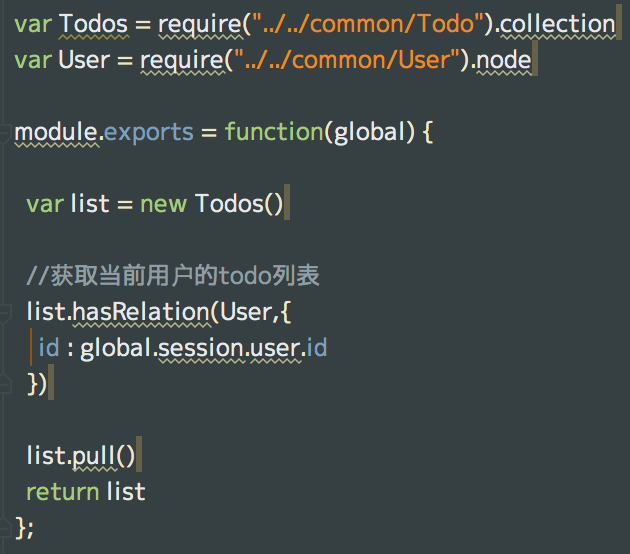
Task: Click the id key in the object
Action: 48,348
